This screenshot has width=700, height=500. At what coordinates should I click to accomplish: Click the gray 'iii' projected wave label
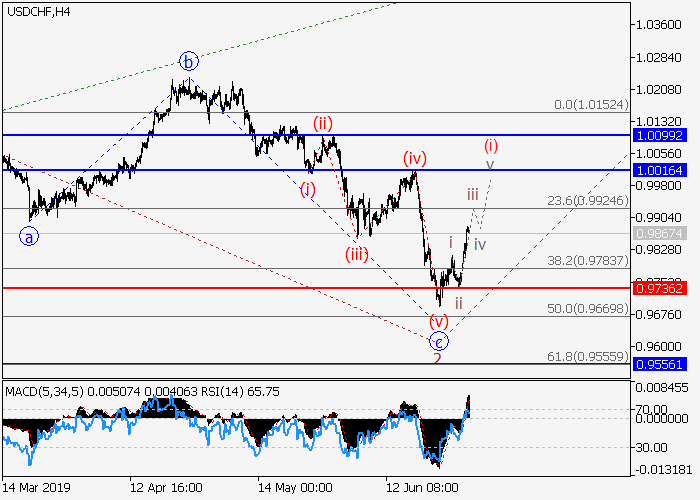click(x=472, y=193)
